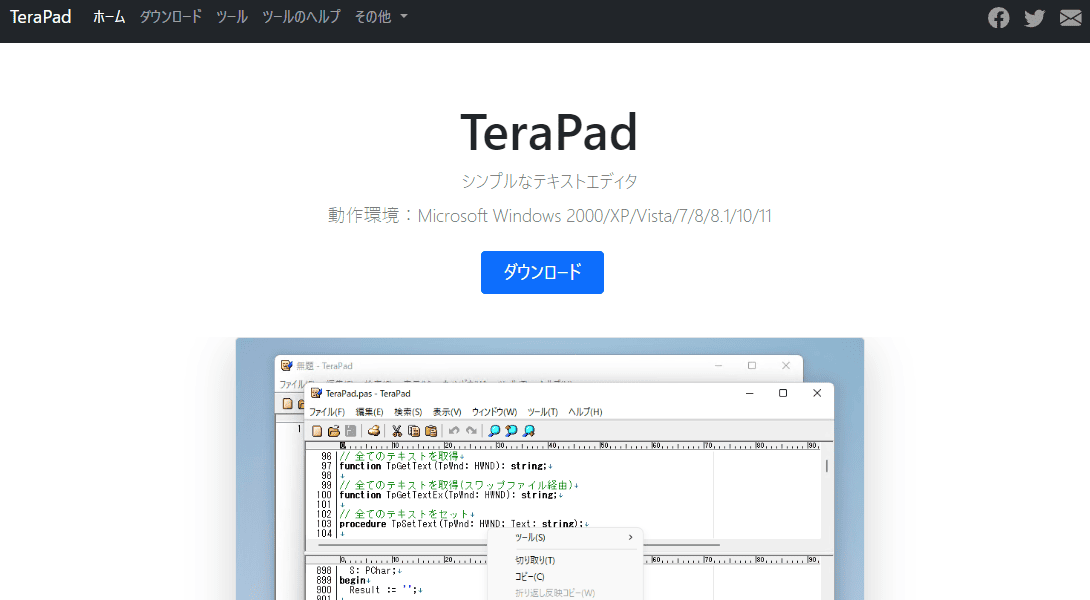This screenshot has height=600, width=1090.
Task: Click the horizontal scrollbar in upper editor pane
Action: click(x=519, y=545)
